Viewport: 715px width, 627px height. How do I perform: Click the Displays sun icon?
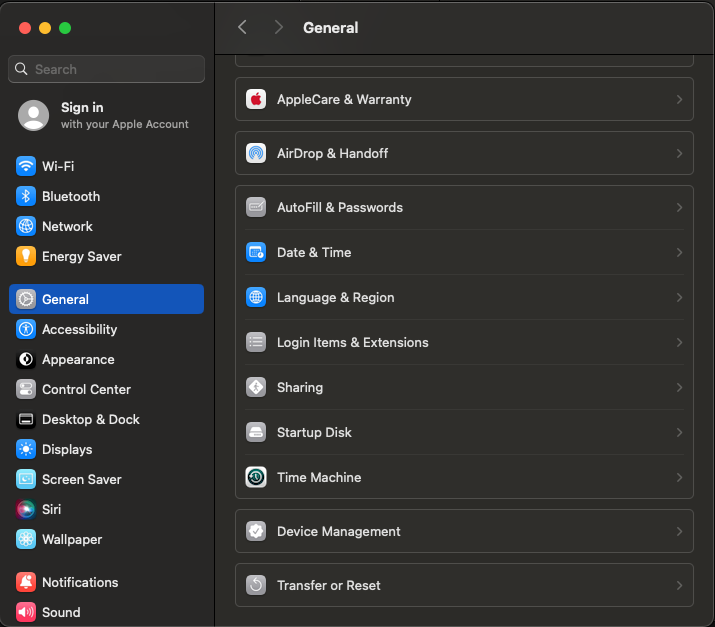[26, 449]
